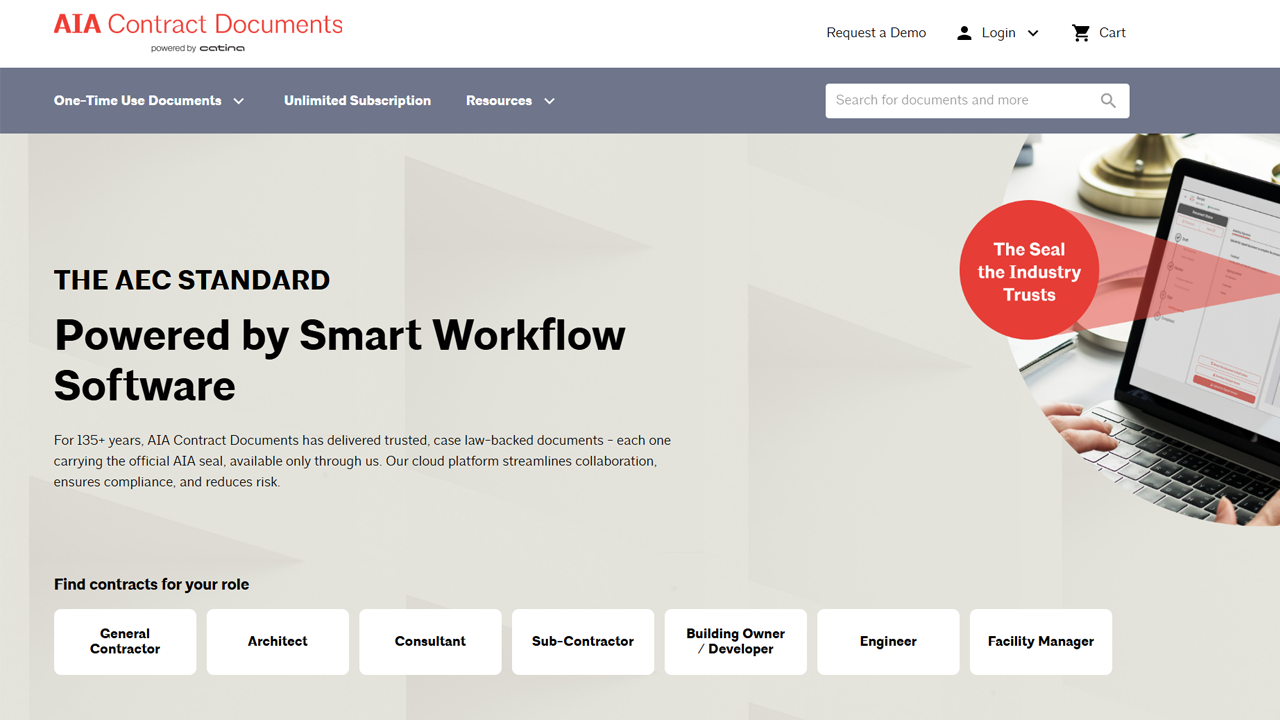Click the shopping cart icon
The width and height of the screenshot is (1280, 720).
tap(1081, 33)
